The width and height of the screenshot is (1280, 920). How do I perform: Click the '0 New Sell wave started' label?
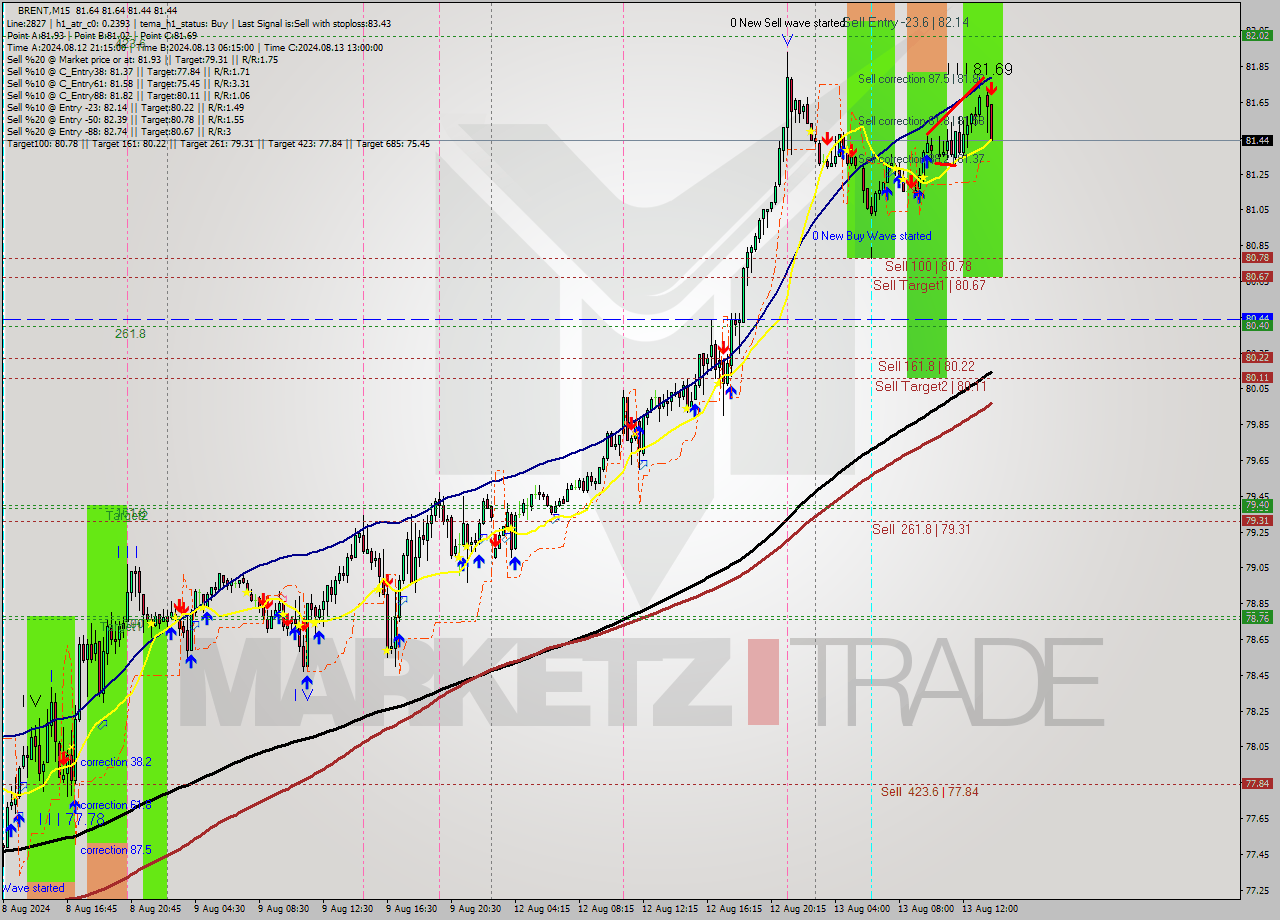coord(787,22)
